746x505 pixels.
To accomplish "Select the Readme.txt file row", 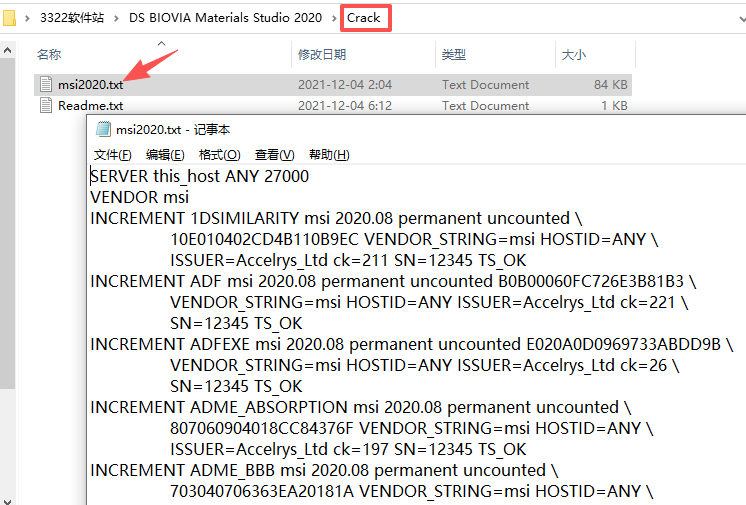I will click(x=90, y=106).
